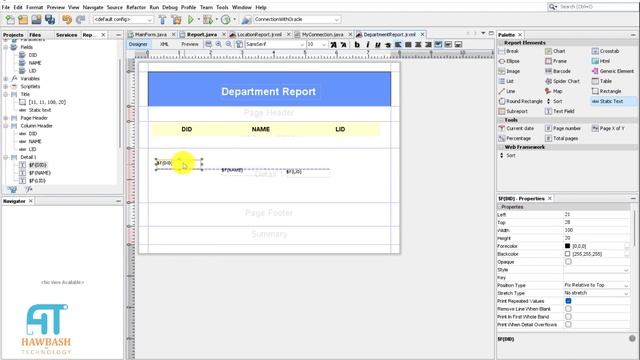The image size is (640, 360).
Task: Run the project with green play icon
Action: [191, 19]
